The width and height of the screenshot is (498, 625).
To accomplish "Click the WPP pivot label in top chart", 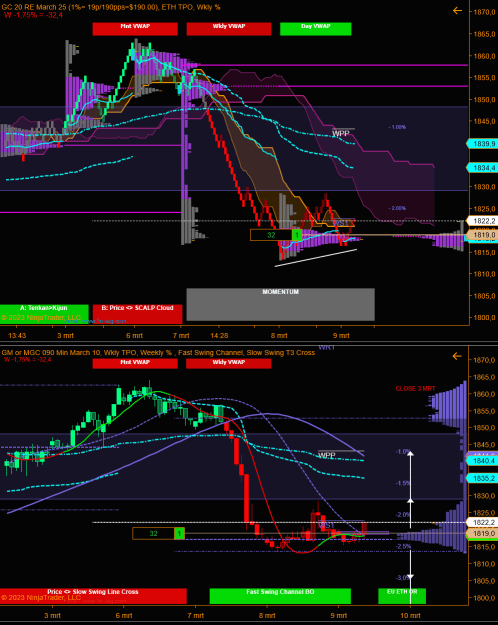I will pos(341,134).
